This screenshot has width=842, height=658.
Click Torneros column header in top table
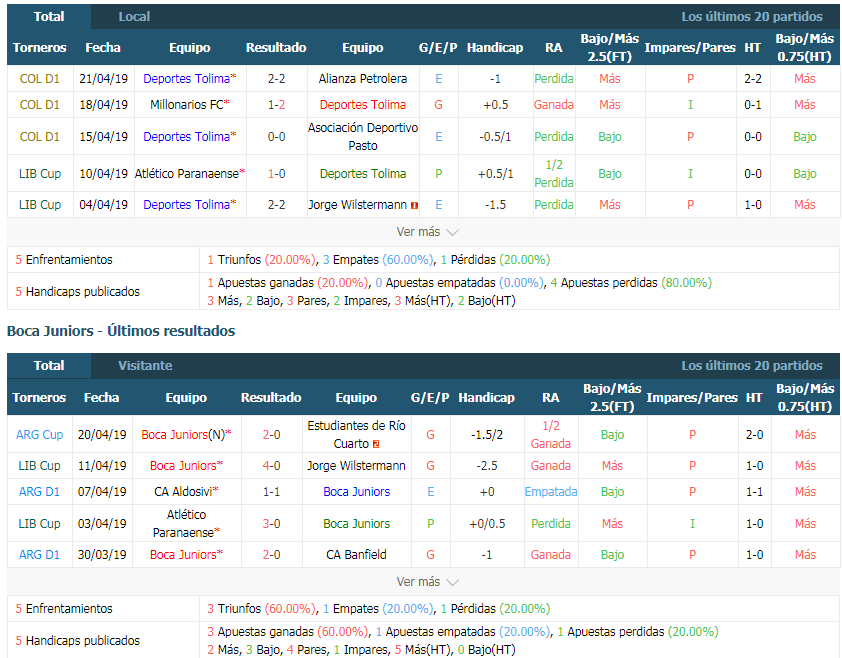click(40, 48)
